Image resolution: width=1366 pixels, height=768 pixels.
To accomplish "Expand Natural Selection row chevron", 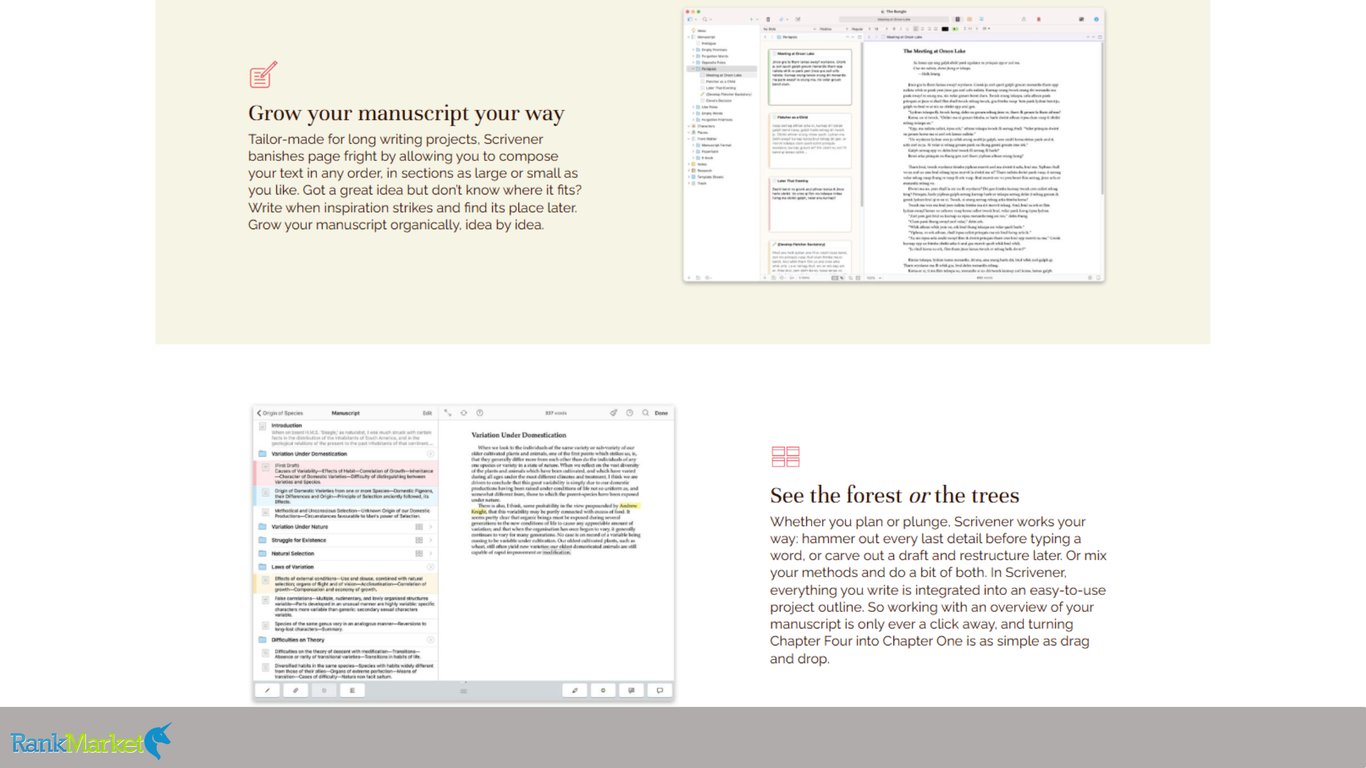I will tap(431, 553).
